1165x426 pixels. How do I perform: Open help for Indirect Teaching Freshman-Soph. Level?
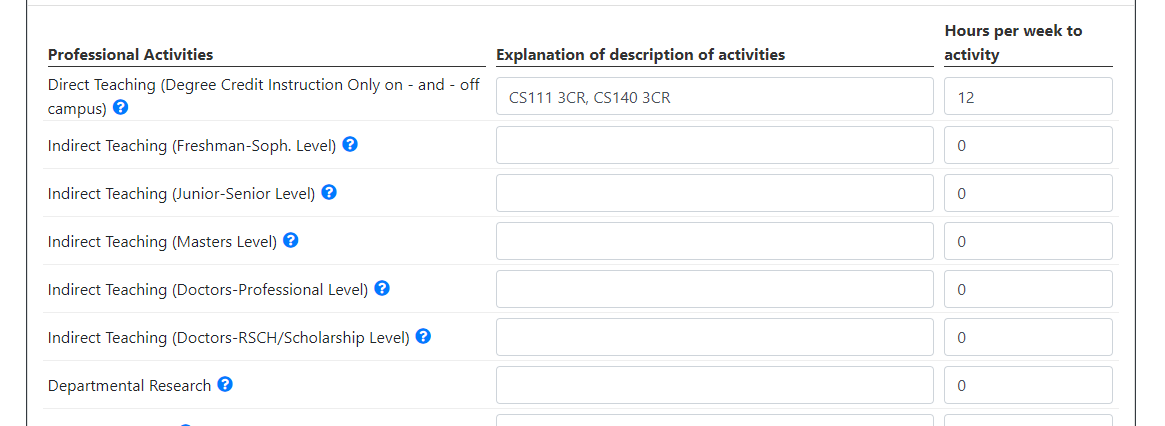point(350,144)
